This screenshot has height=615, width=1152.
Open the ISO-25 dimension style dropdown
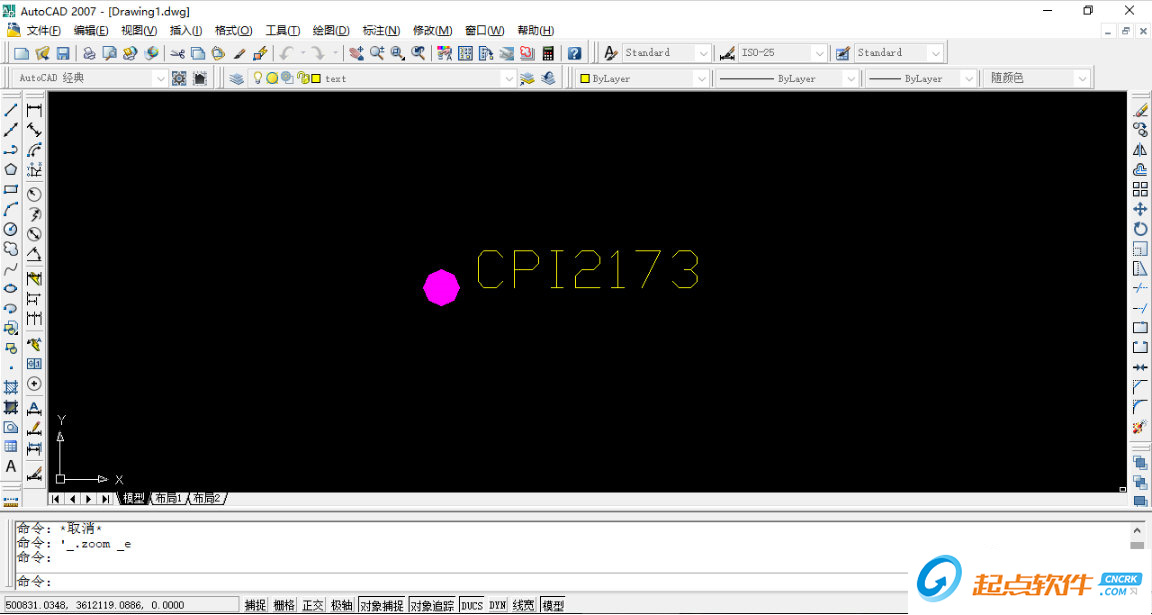click(x=819, y=53)
